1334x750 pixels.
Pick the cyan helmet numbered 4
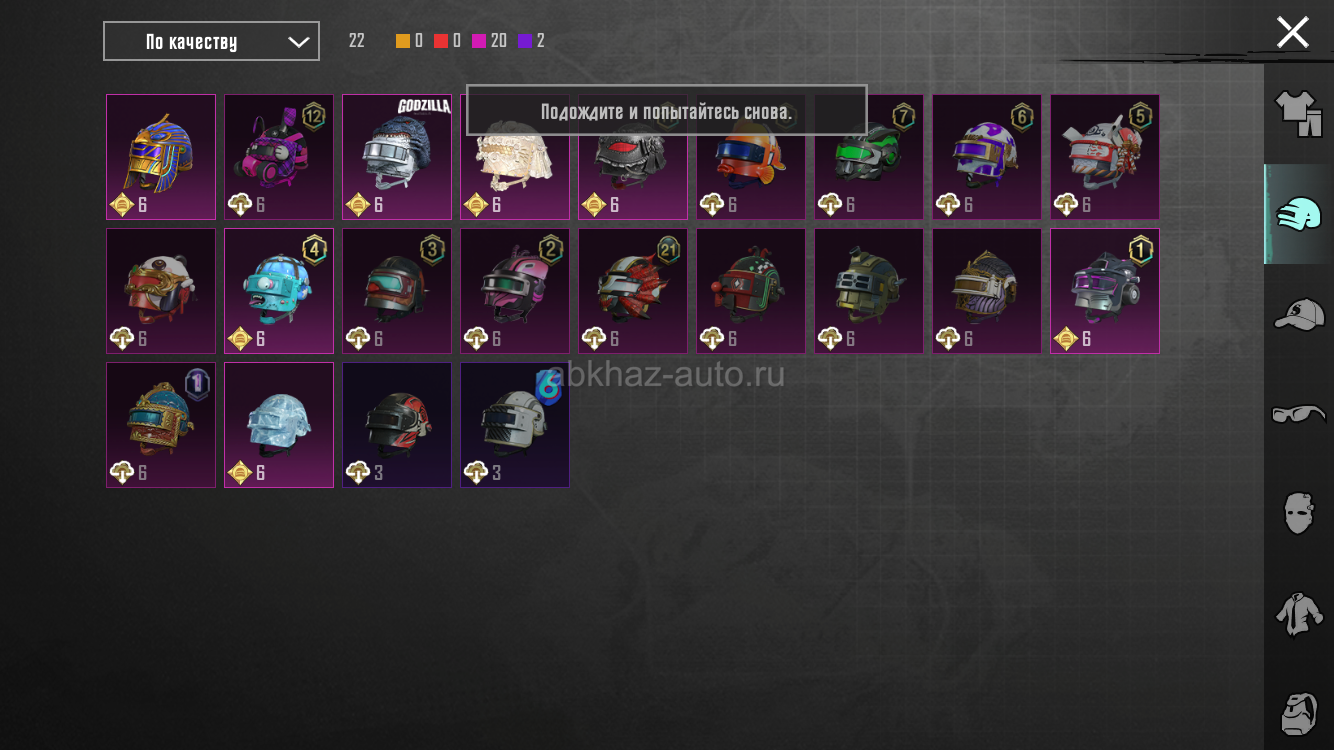[279, 291]
